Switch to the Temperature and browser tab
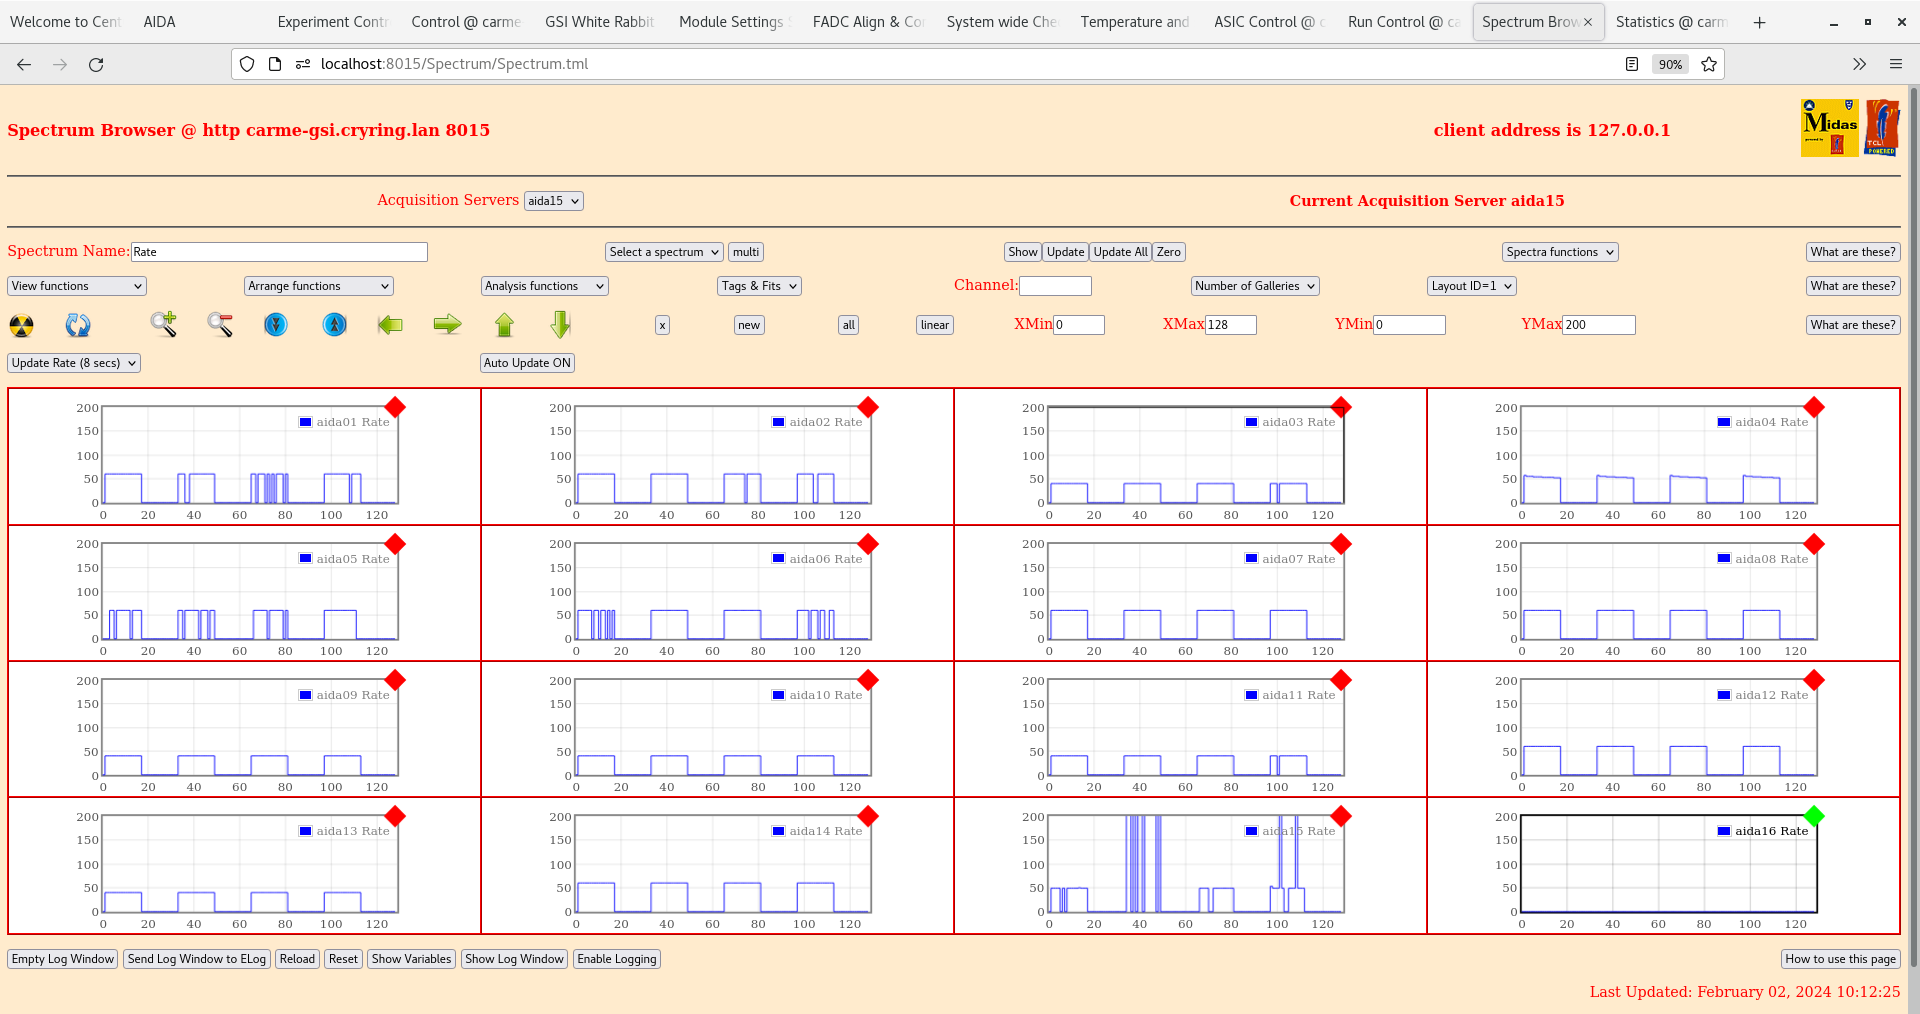The height and width of the screenshot is (1014, 1920). click(1134, 22)
